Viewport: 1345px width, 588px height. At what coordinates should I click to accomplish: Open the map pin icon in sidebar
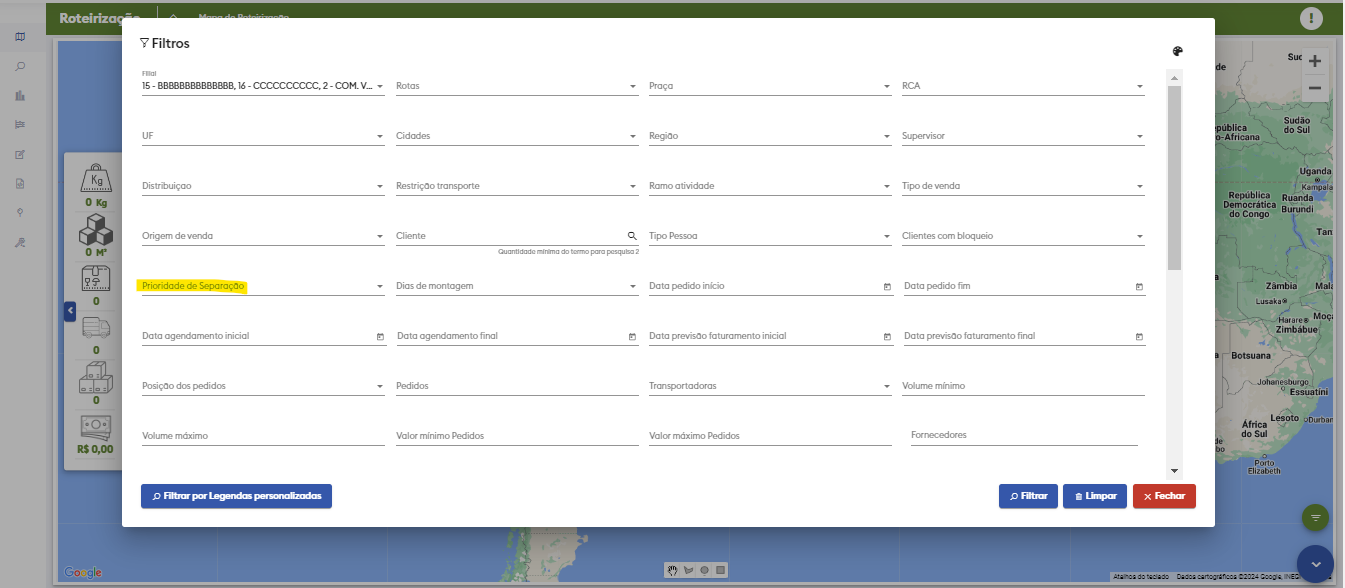[20, 213]
